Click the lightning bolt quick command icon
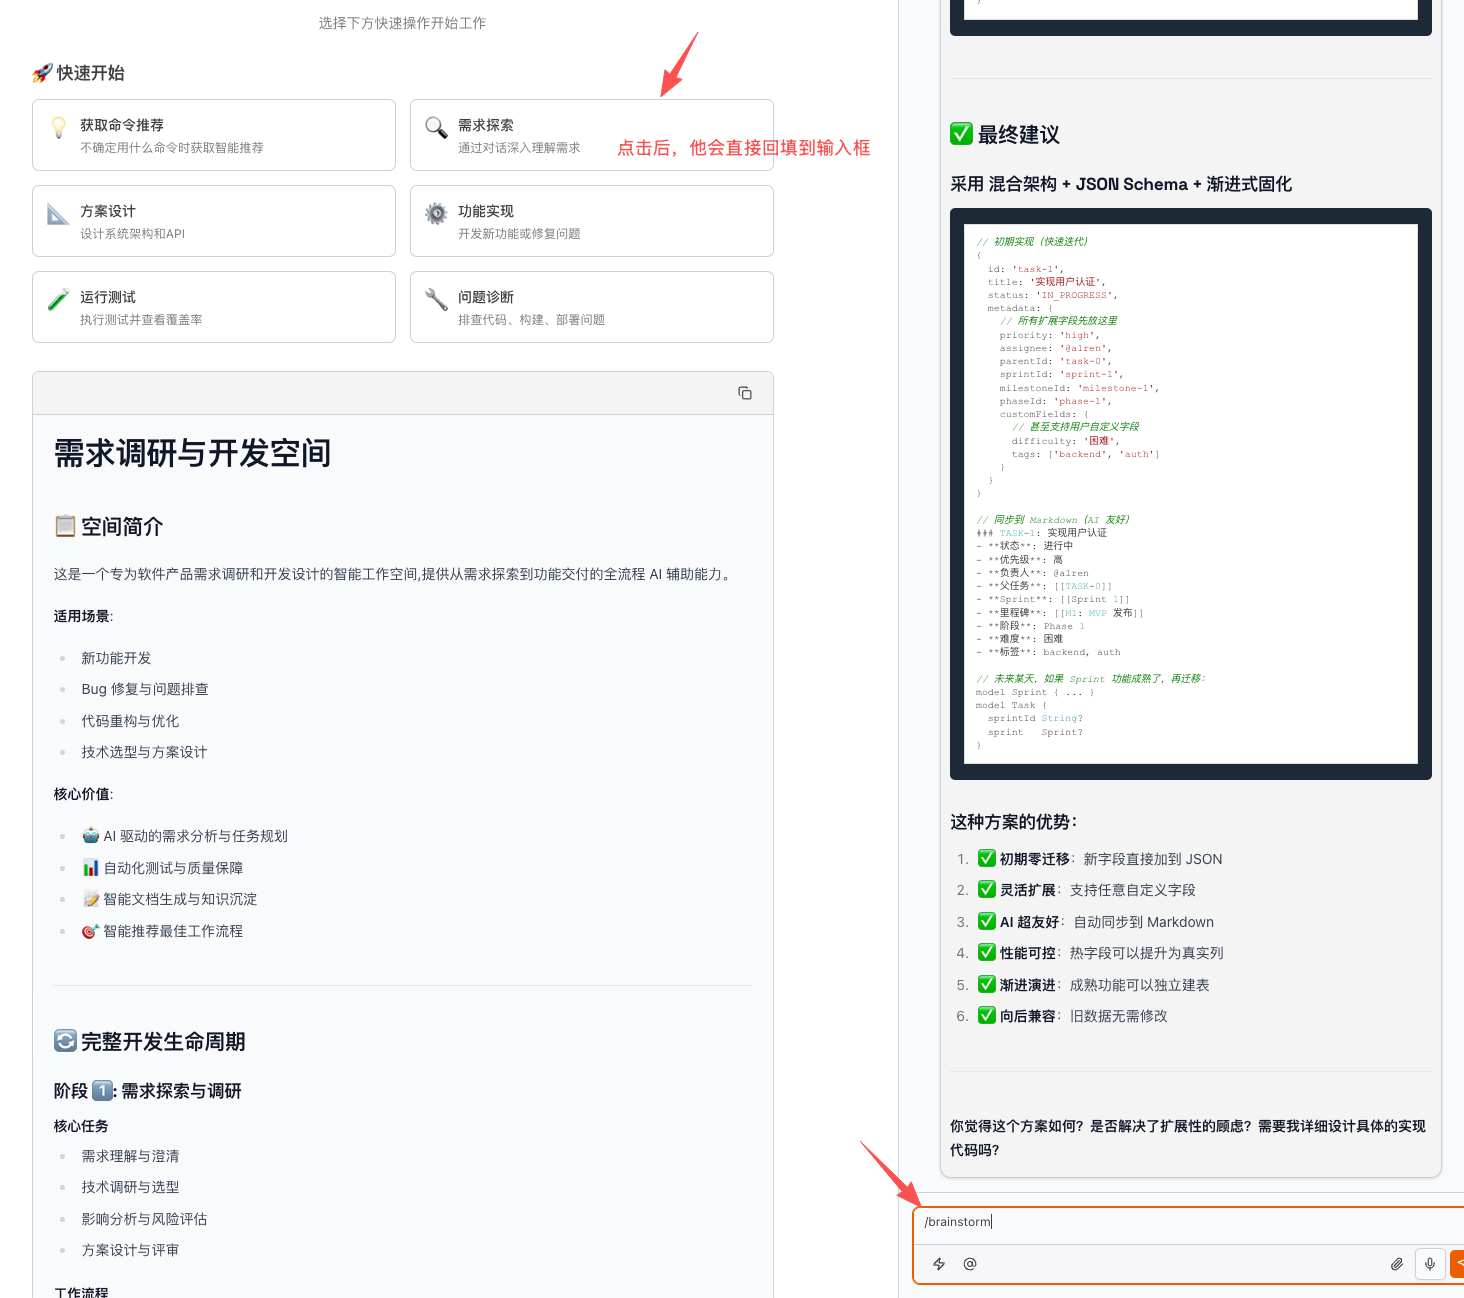This screenshot has width=1464, height=1298. [x=939, y=1264]
